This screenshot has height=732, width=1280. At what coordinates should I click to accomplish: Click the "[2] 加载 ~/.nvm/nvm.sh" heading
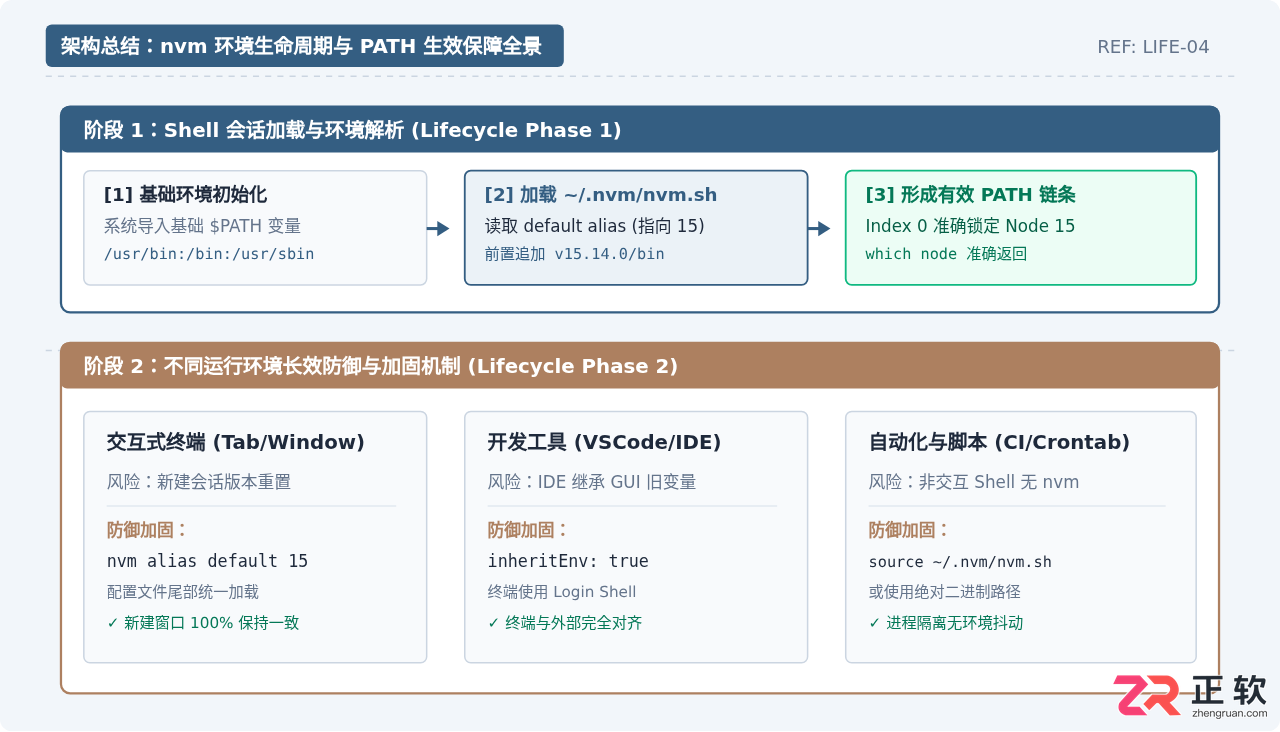point(601,195)
